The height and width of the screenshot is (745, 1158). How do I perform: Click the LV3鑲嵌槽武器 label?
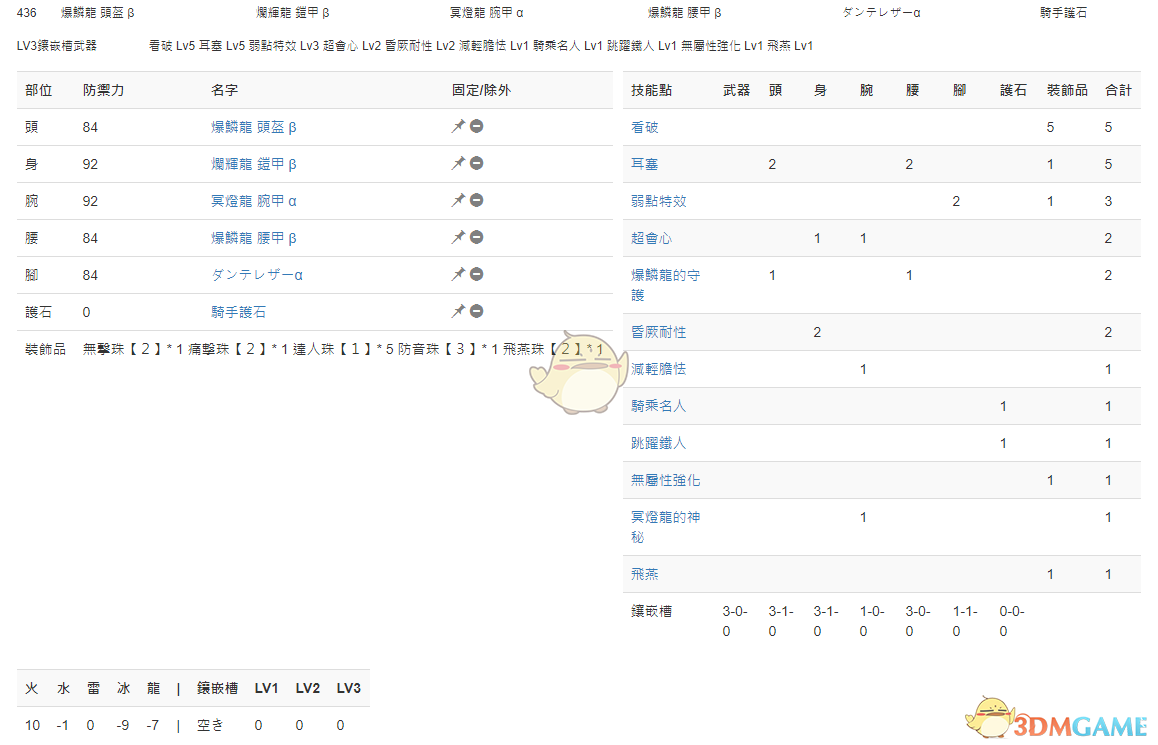pos(57,46)
